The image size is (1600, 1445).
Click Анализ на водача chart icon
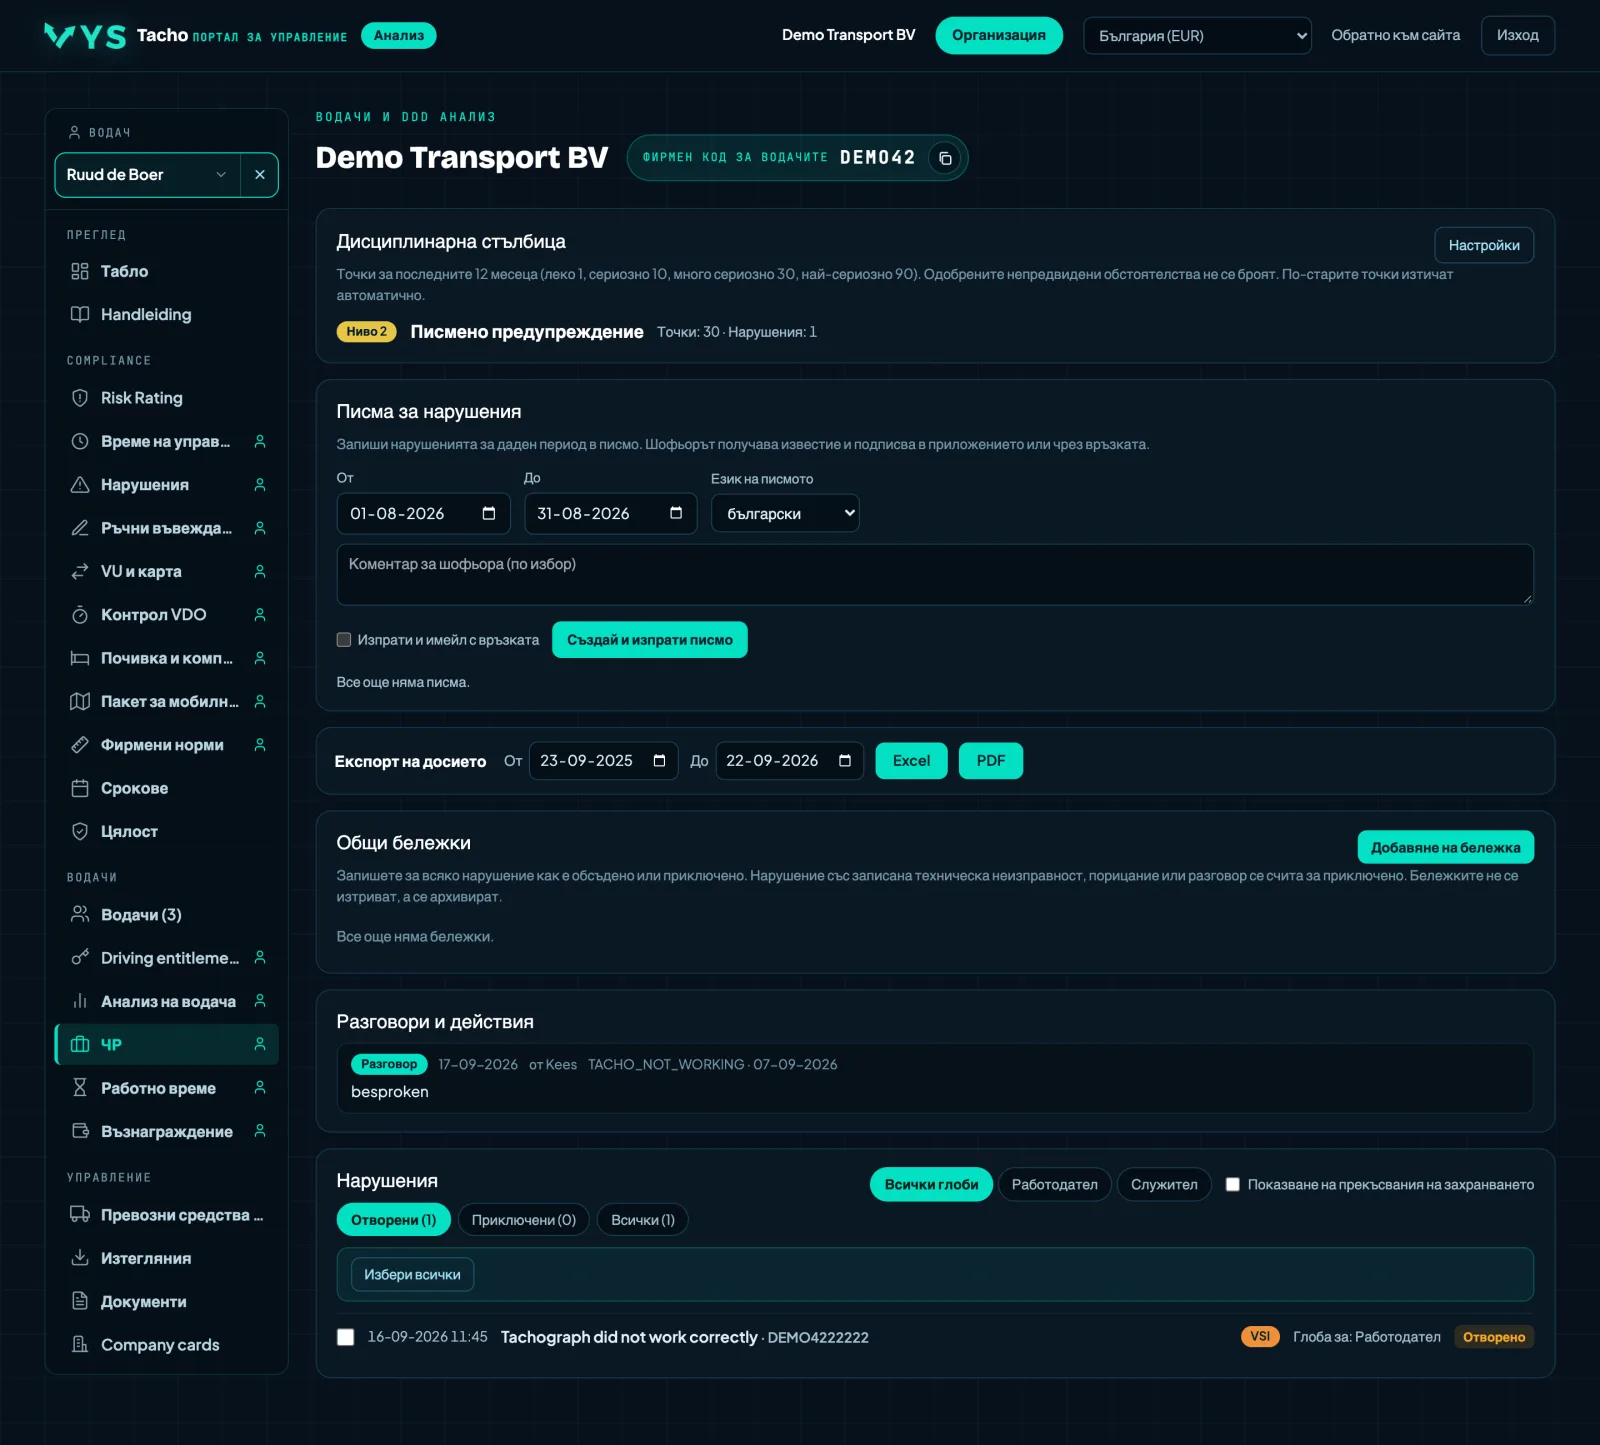coord(80,1001)
